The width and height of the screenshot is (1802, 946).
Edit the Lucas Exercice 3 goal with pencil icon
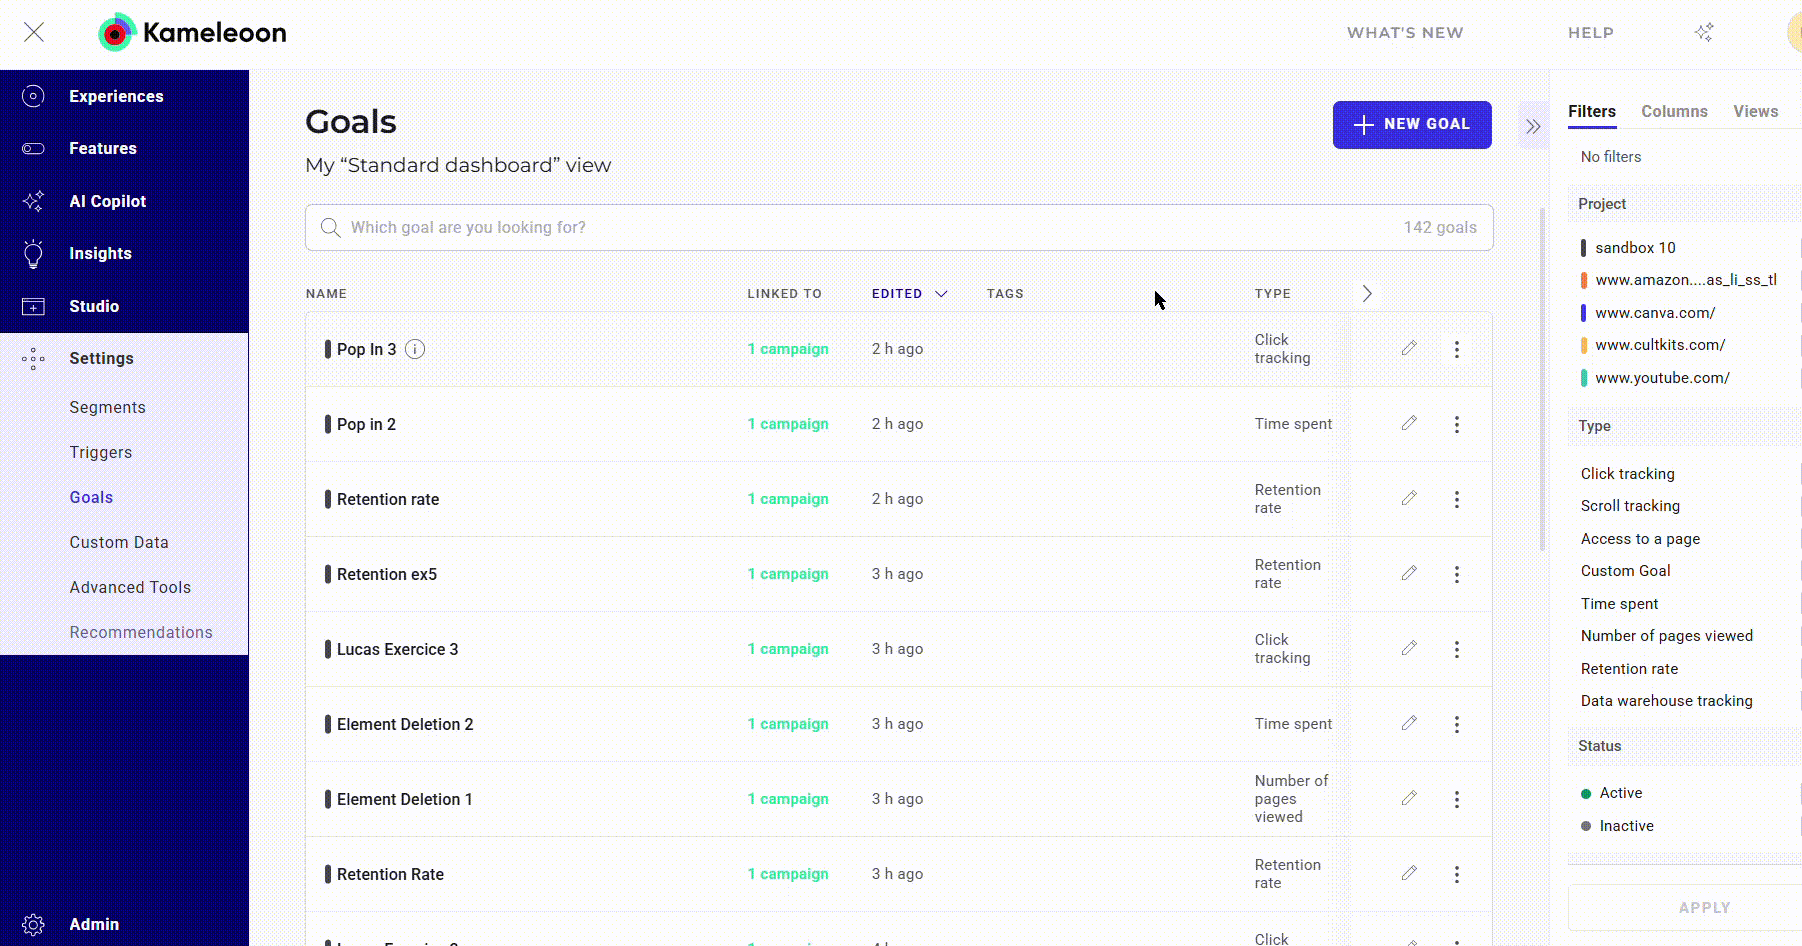[x=1409, y=648]
